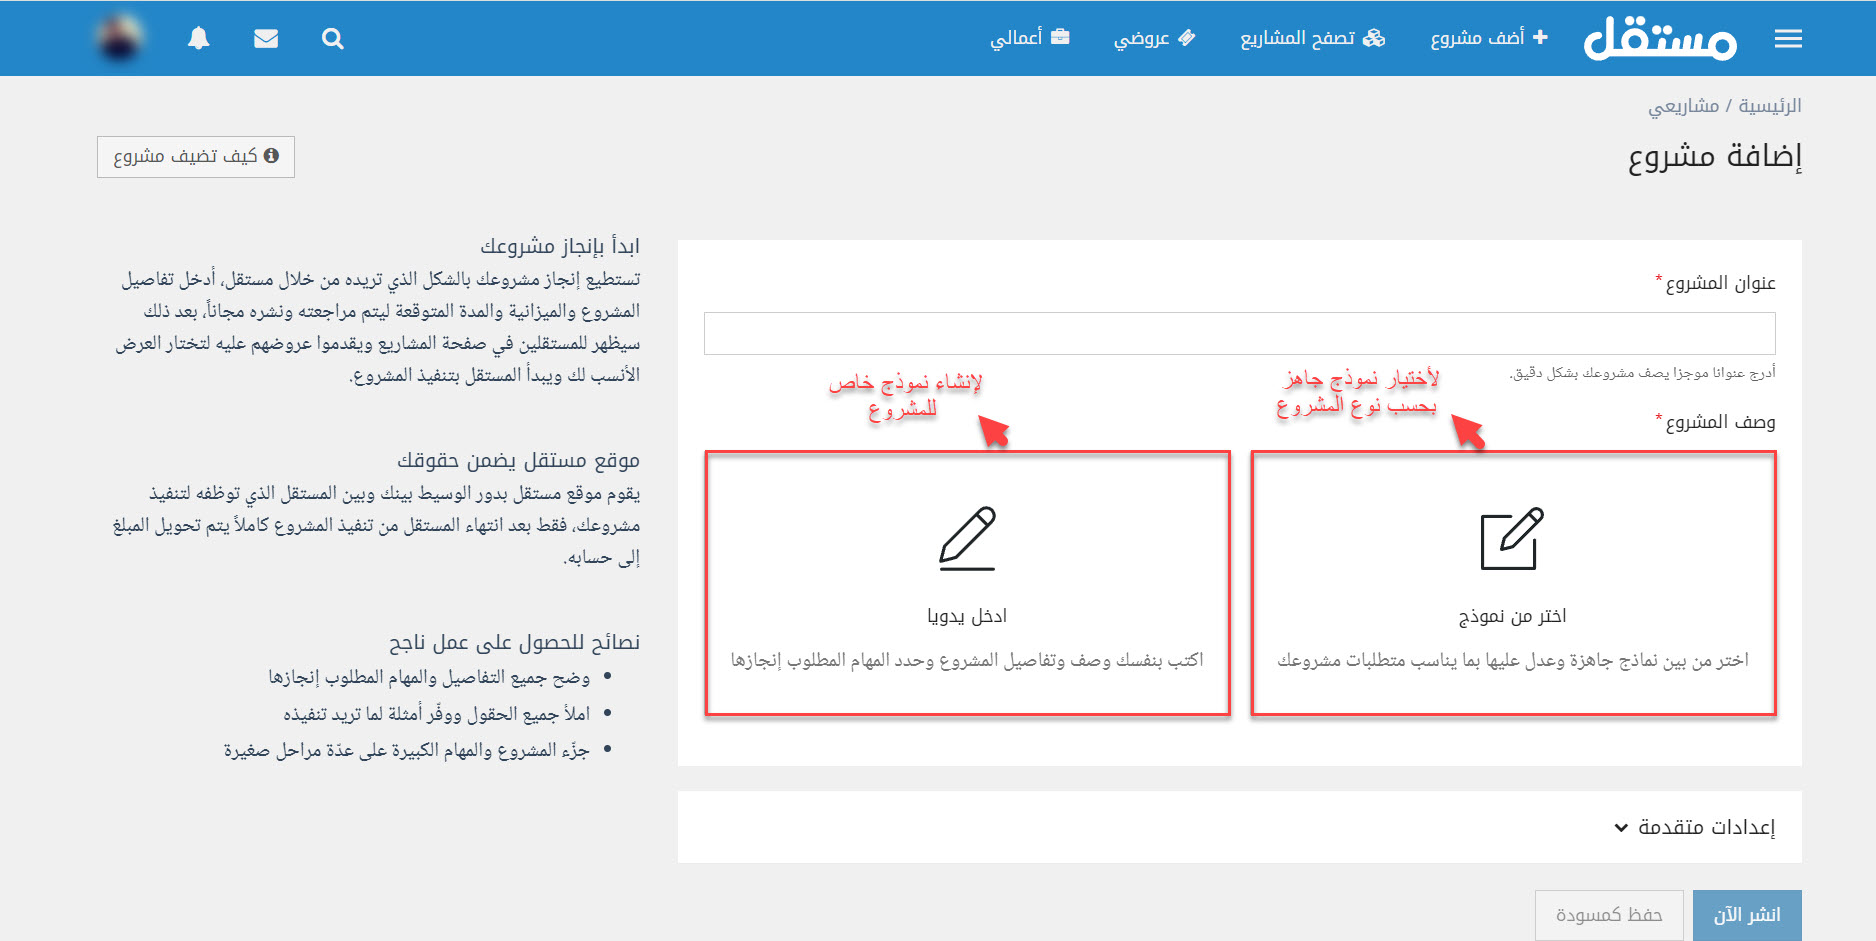Image resolution: width=1876 pixels, height=941 pixels.
Task: Go to تصفح المشاريع in the navbar
Action: (1313, 38)
